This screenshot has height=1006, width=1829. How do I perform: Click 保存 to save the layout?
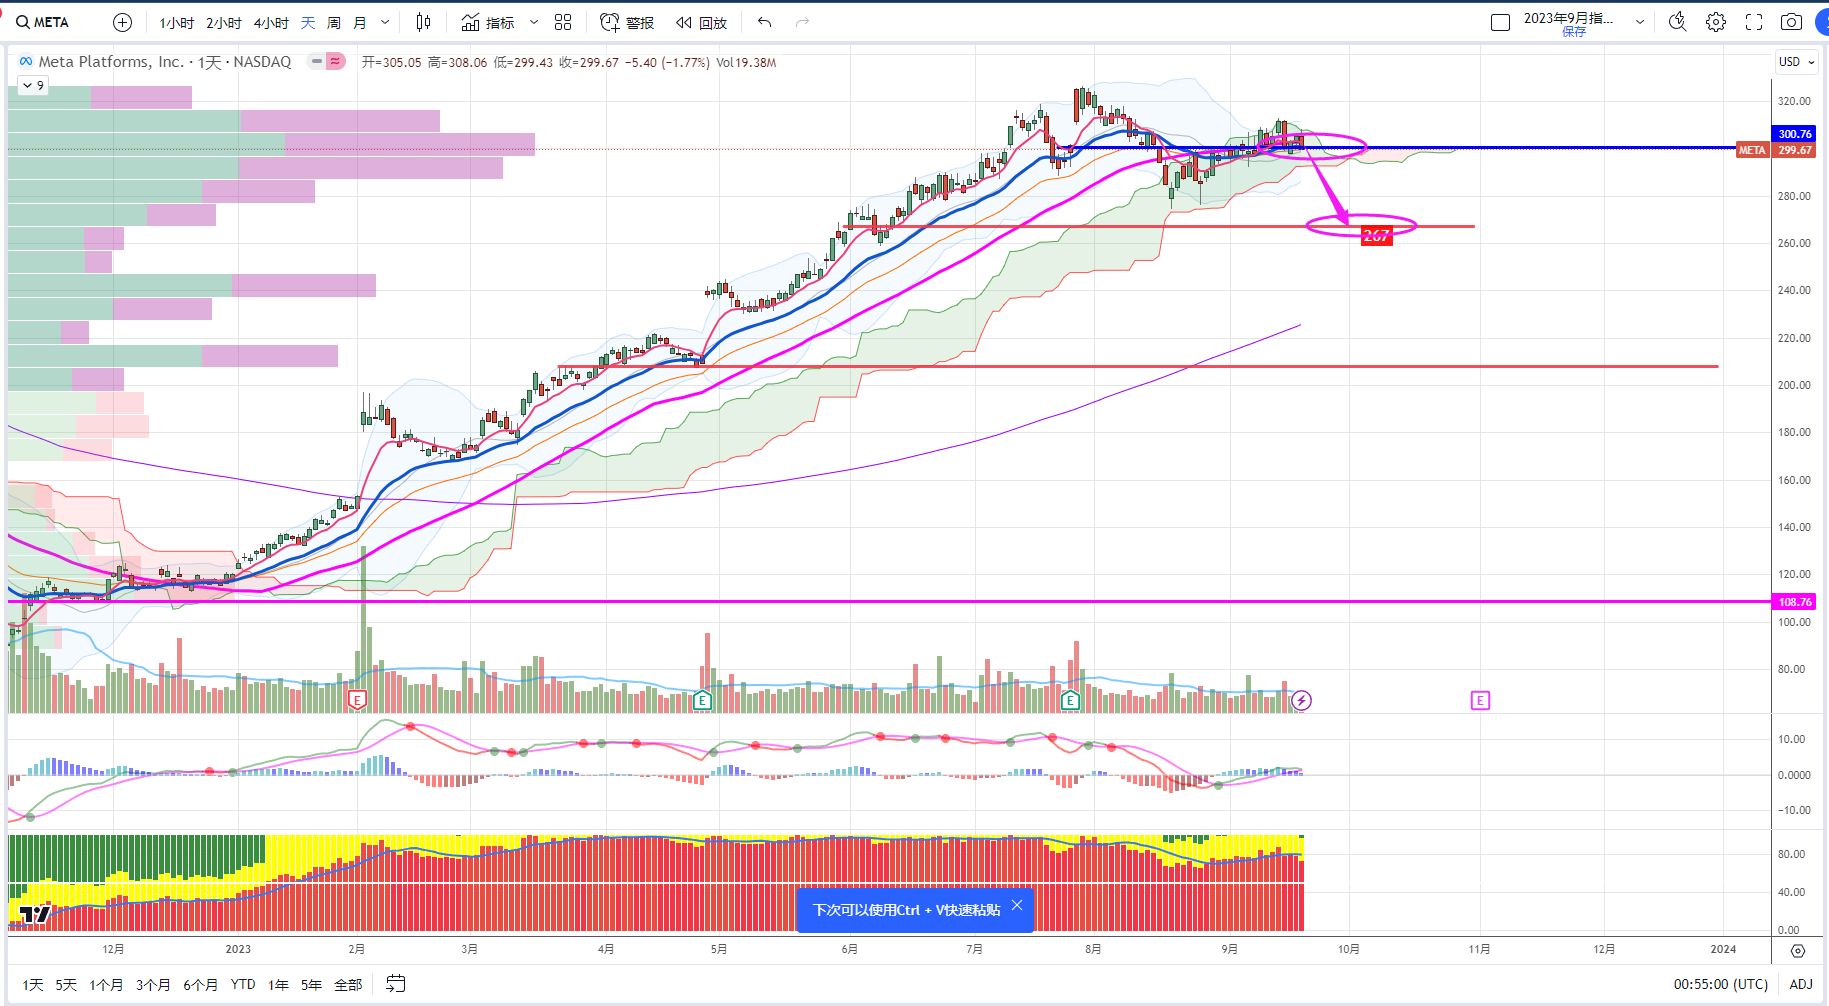click(1574, 32)
